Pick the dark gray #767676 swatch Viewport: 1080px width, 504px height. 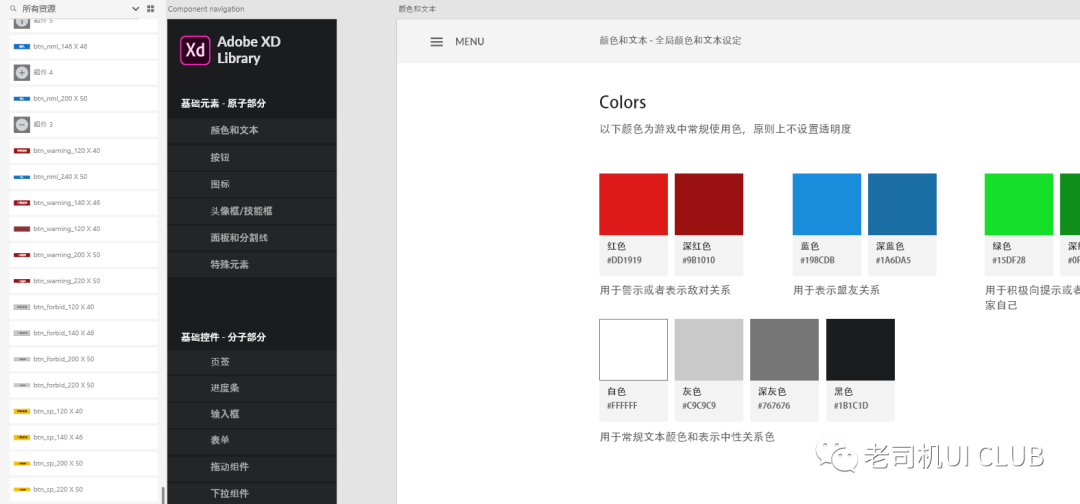click(x=785, y=350)
